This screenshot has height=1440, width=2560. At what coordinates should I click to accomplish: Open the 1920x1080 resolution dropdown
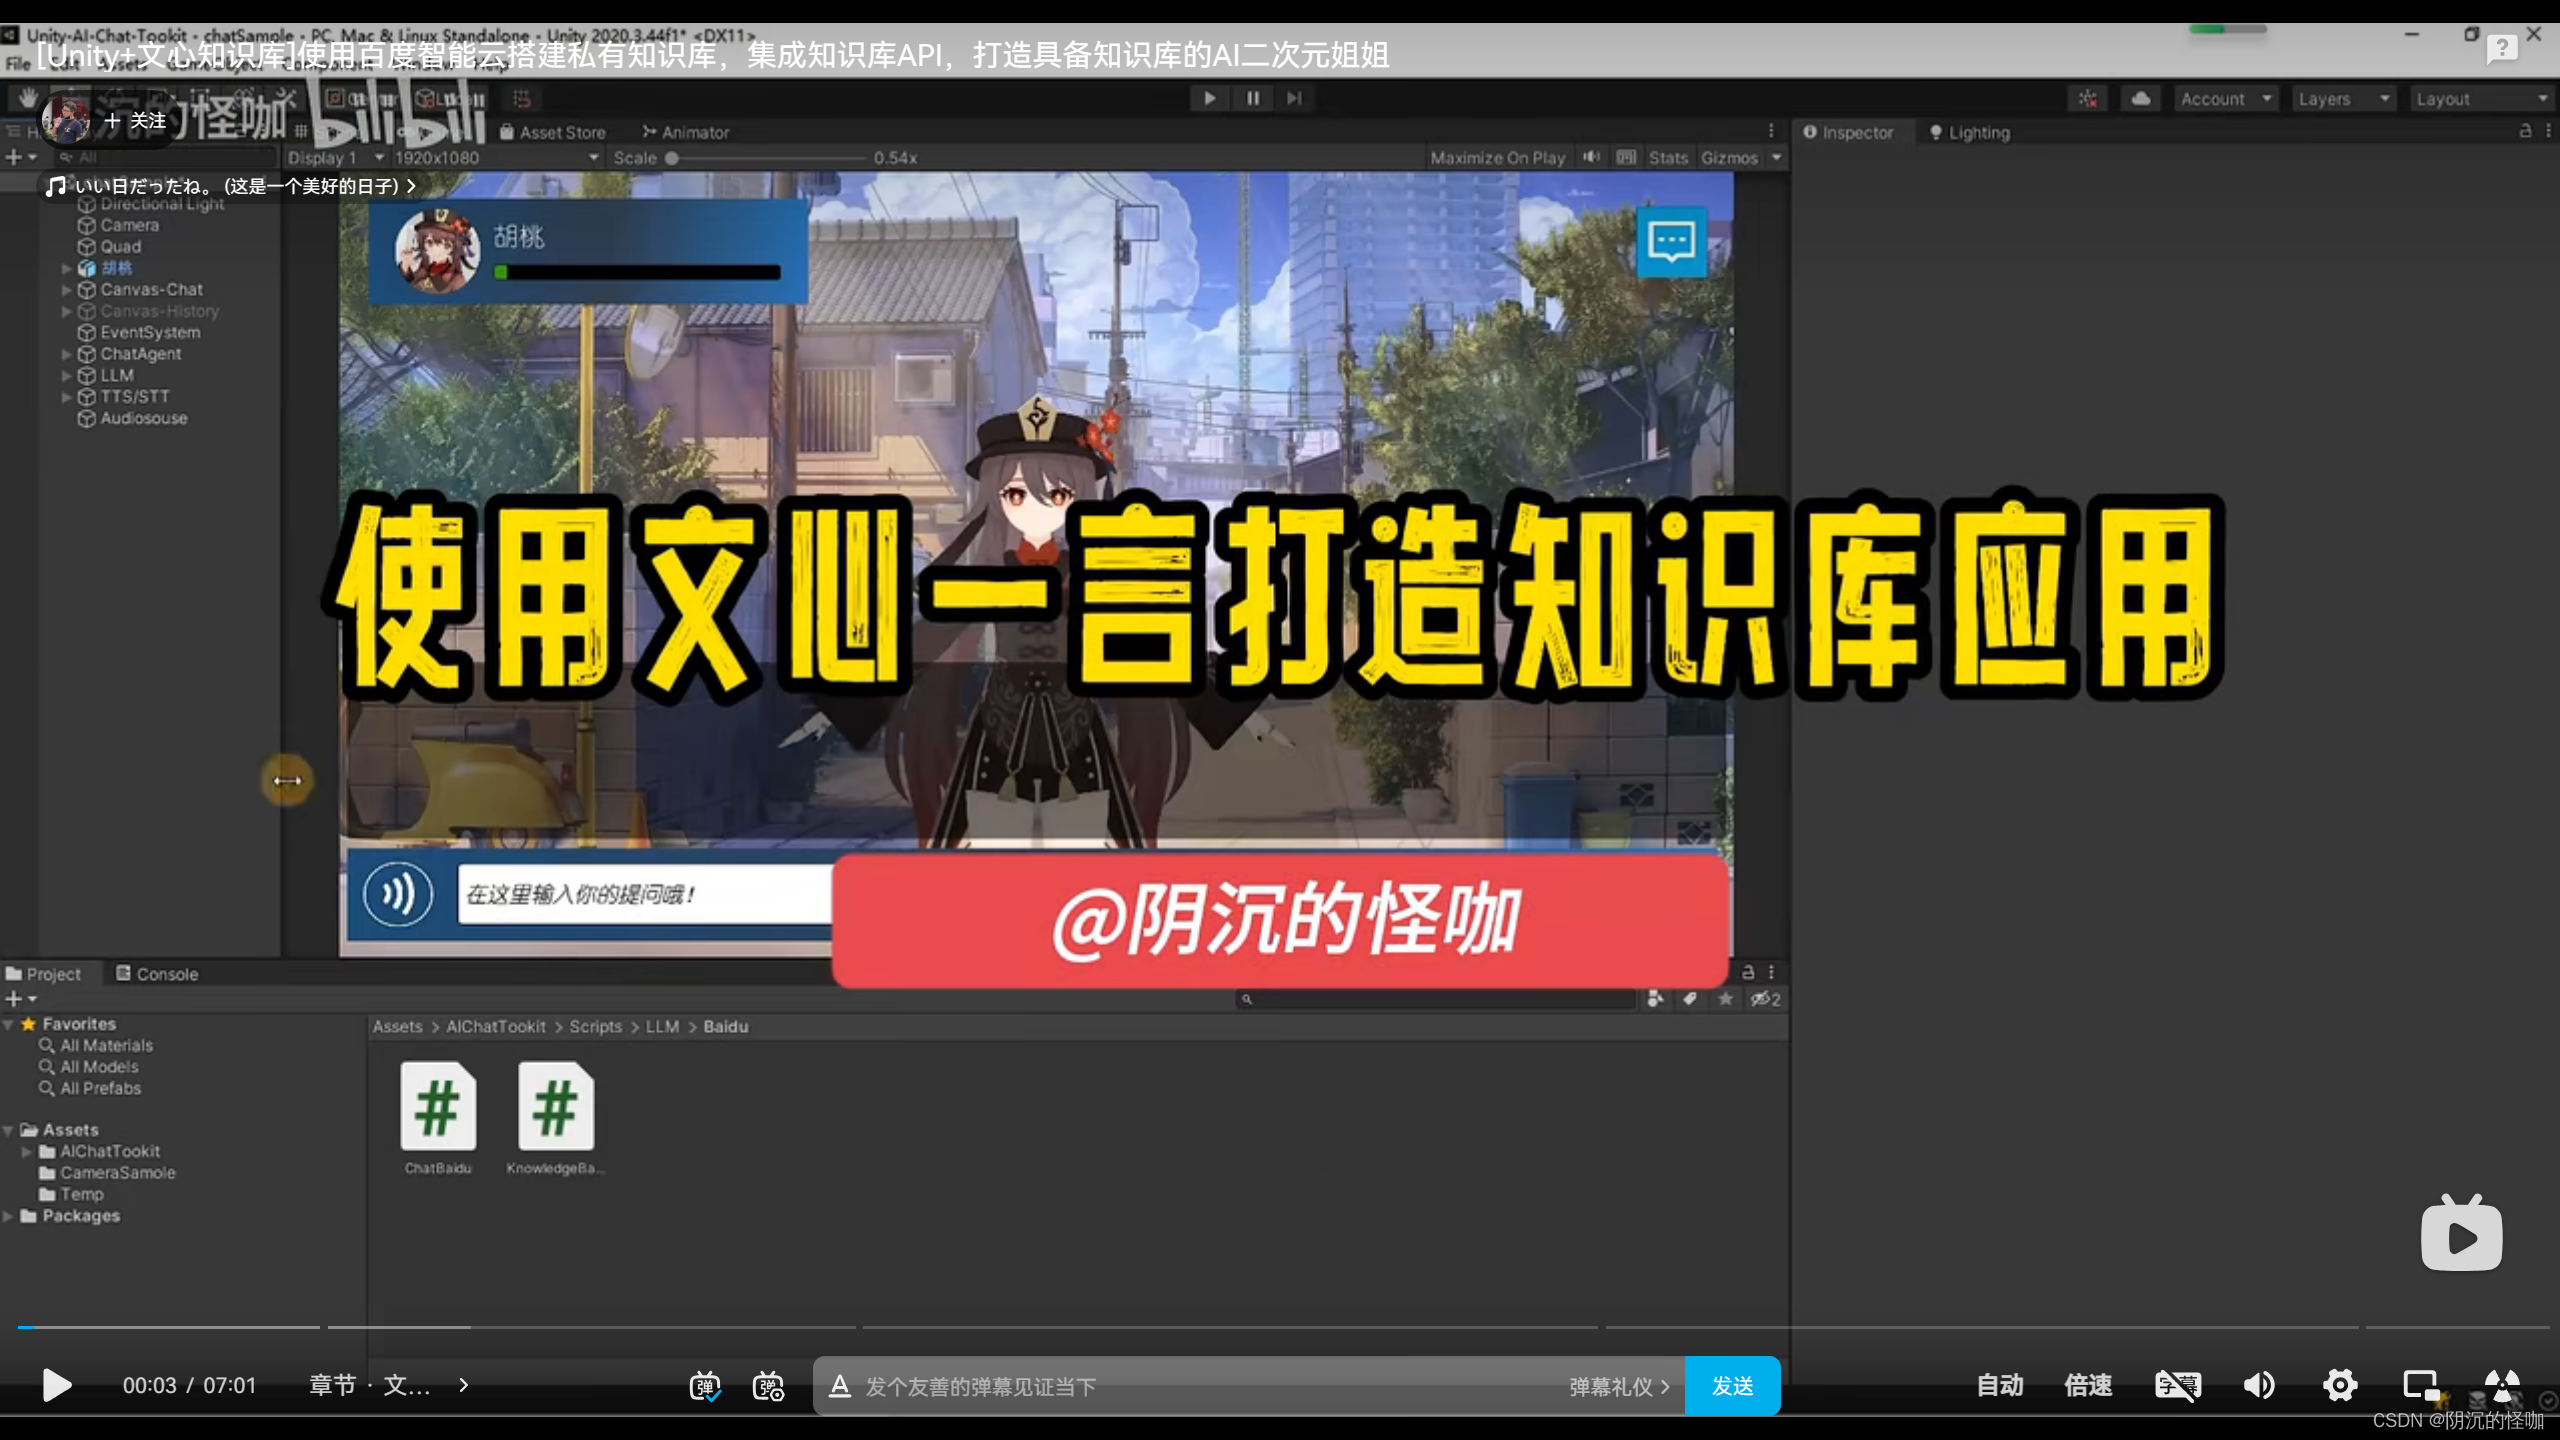pos(496,158)
